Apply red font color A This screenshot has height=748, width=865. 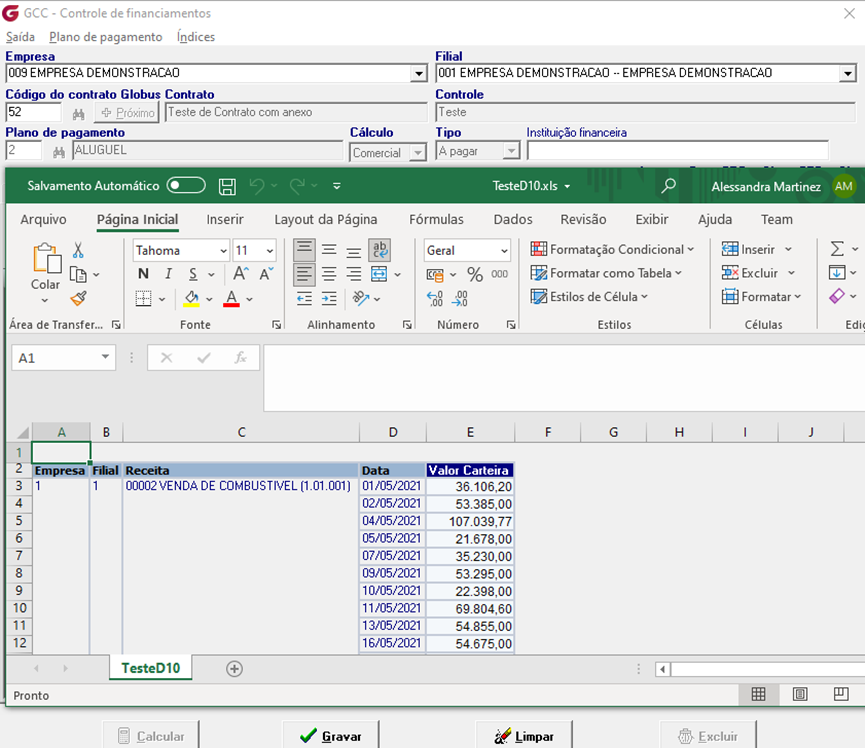pyautogui.click(x=231, y=298)
